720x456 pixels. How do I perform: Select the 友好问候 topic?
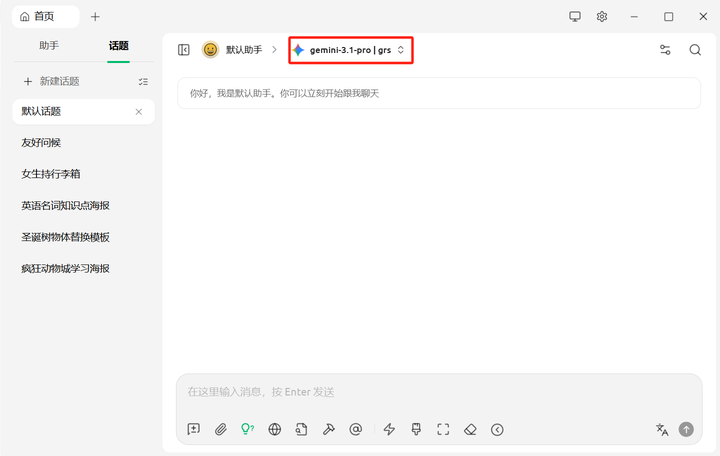41,143
